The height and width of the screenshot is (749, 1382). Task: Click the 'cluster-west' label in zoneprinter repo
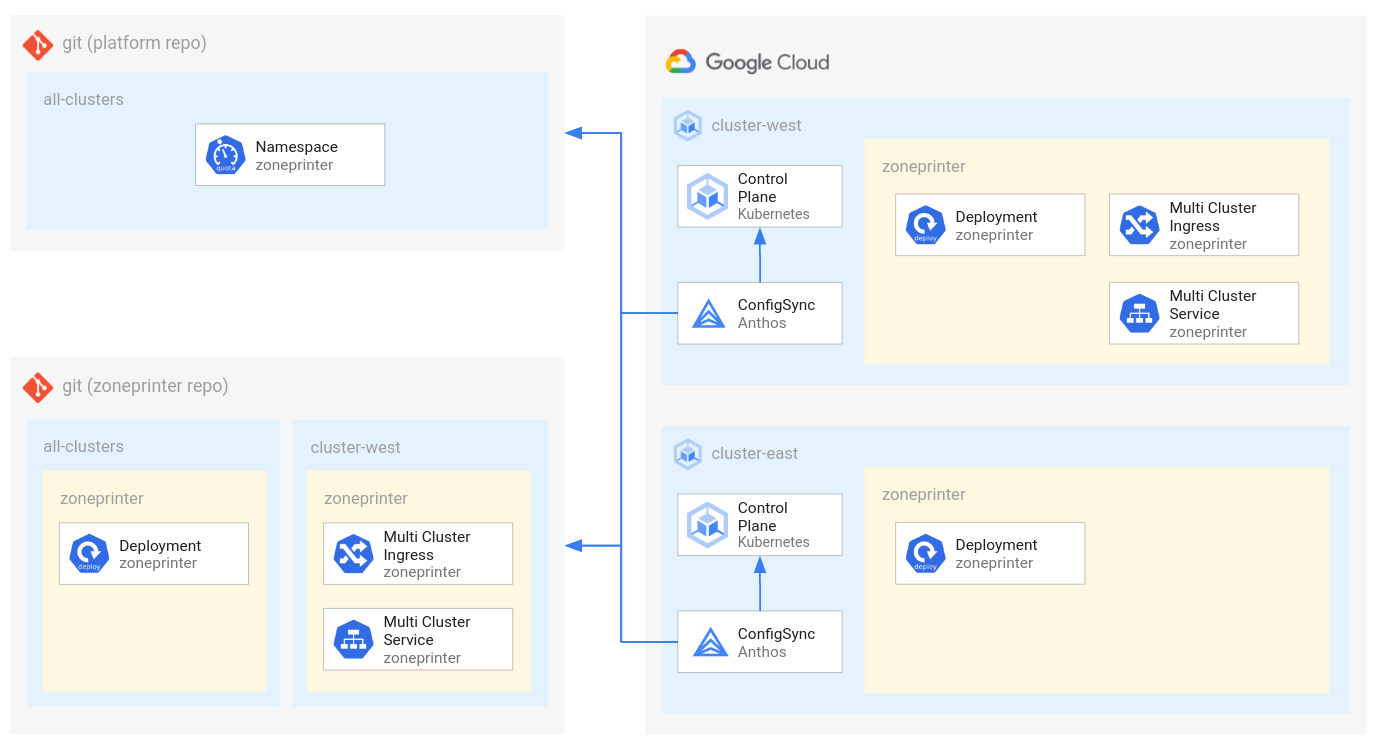coord(355,447)
